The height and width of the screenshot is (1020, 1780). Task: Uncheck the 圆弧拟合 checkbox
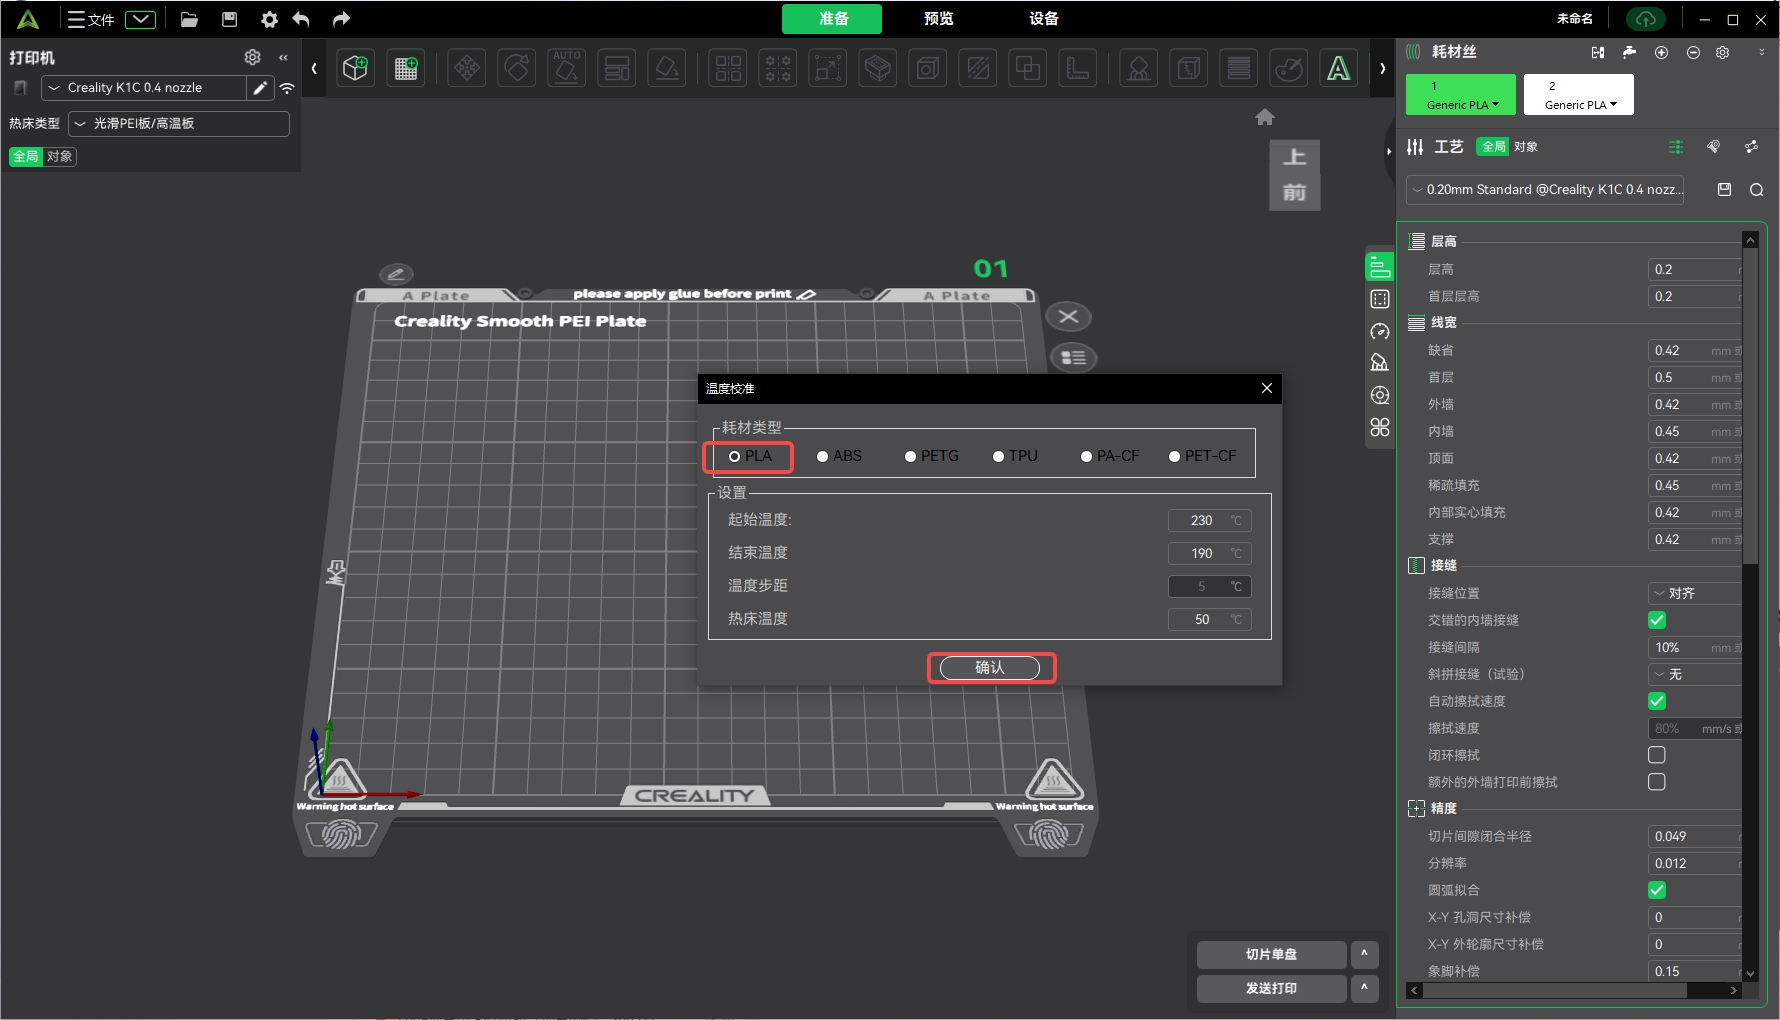[x=1657, y=890]
